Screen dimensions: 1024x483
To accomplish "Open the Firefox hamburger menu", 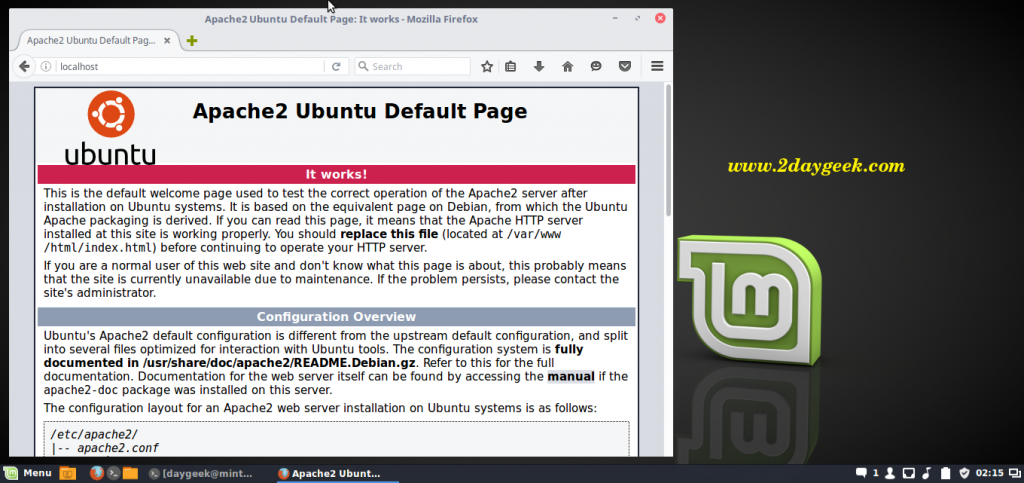I will pyautogui.click(x=657, y=66).
